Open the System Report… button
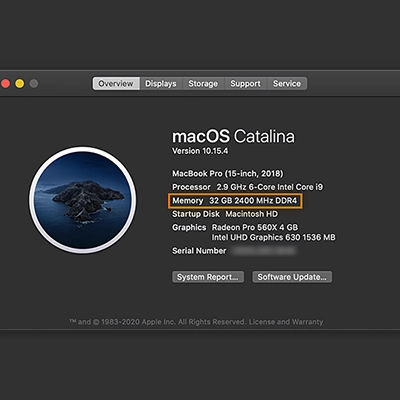The image size is (400, 400). click(208, 277)
